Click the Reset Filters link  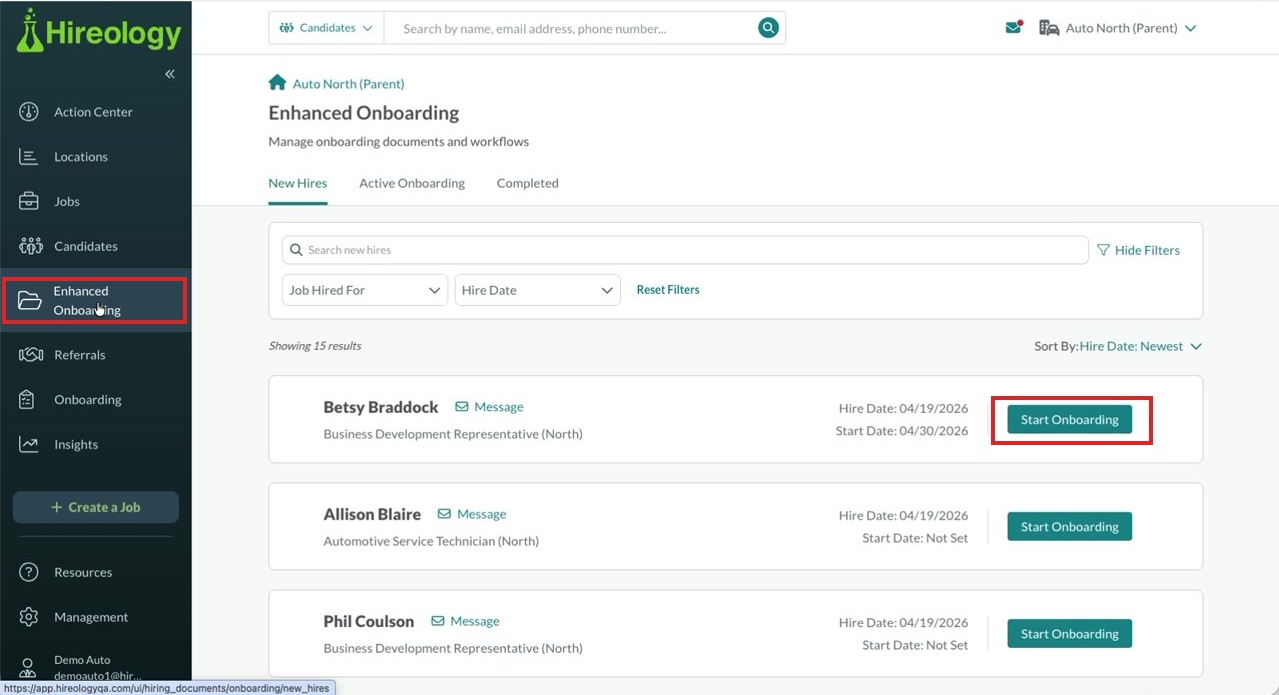pos(668,290)
